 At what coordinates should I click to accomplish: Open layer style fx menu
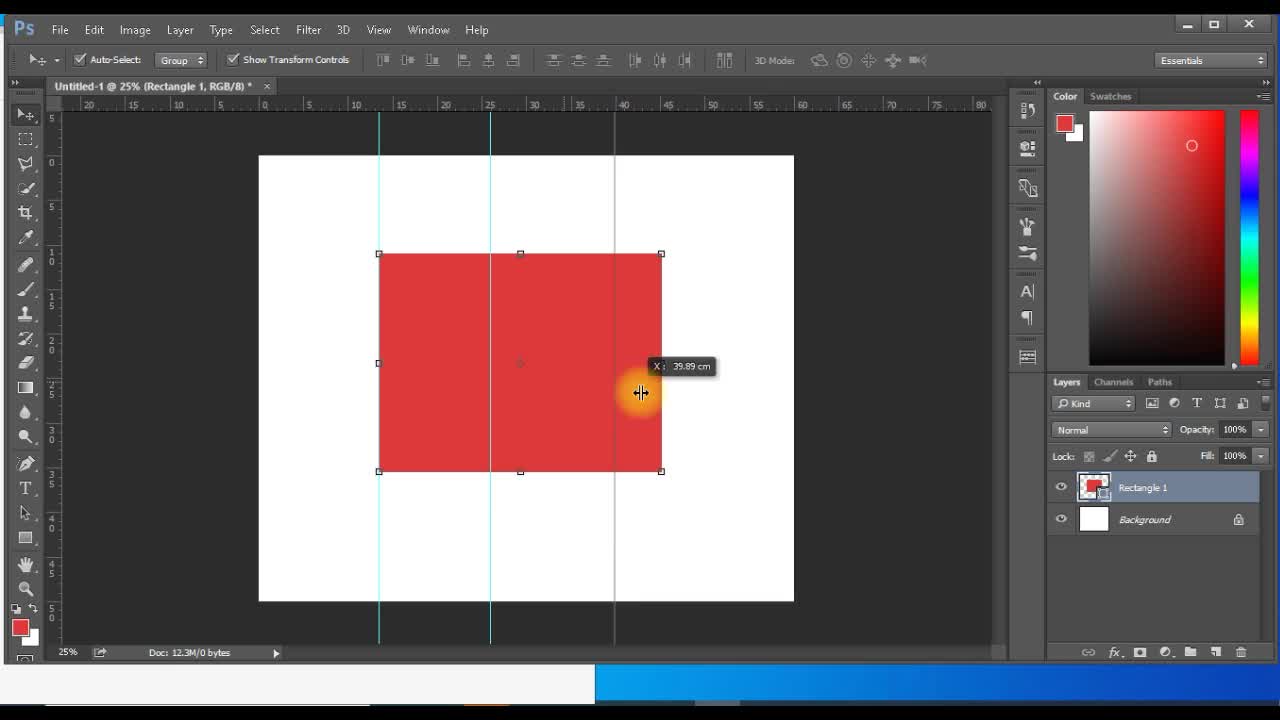click(x=1114, y=652)
